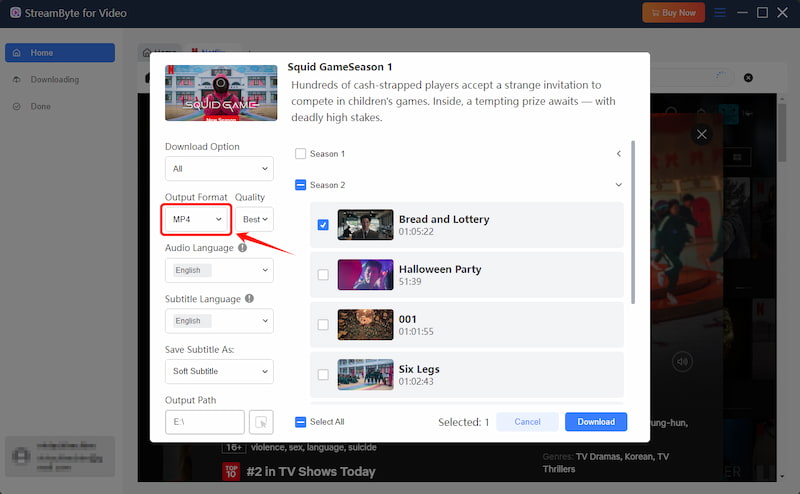Click the volume speaker icon on video

[x=682, y=362]
